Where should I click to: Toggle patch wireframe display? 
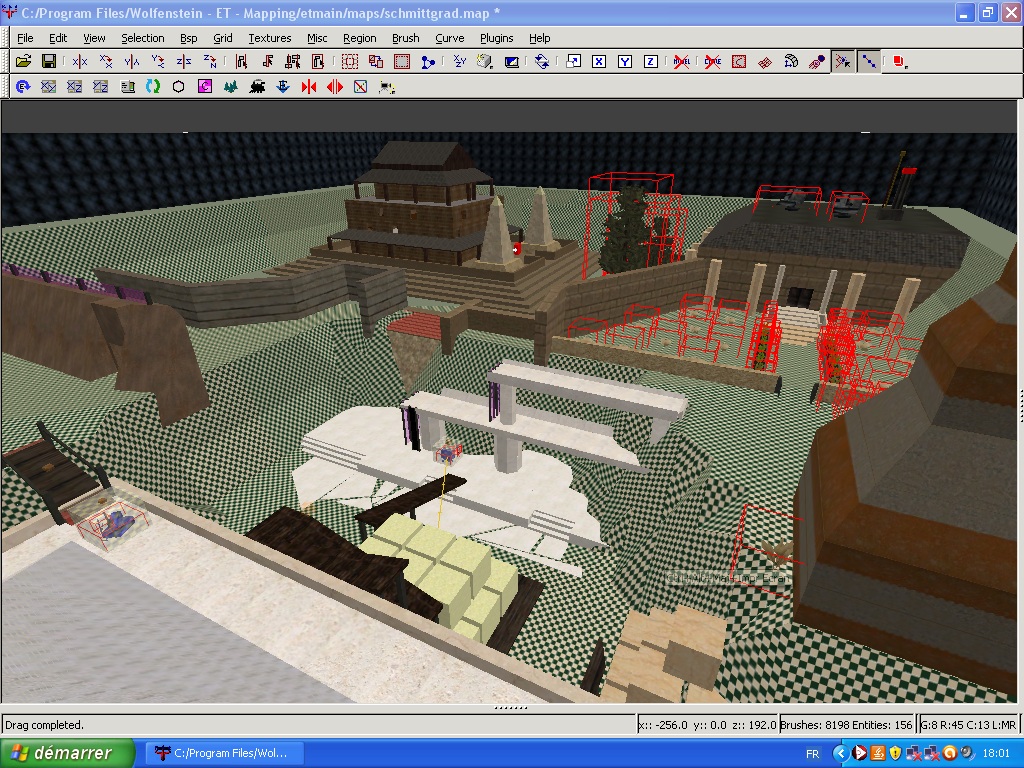[765, 61]
